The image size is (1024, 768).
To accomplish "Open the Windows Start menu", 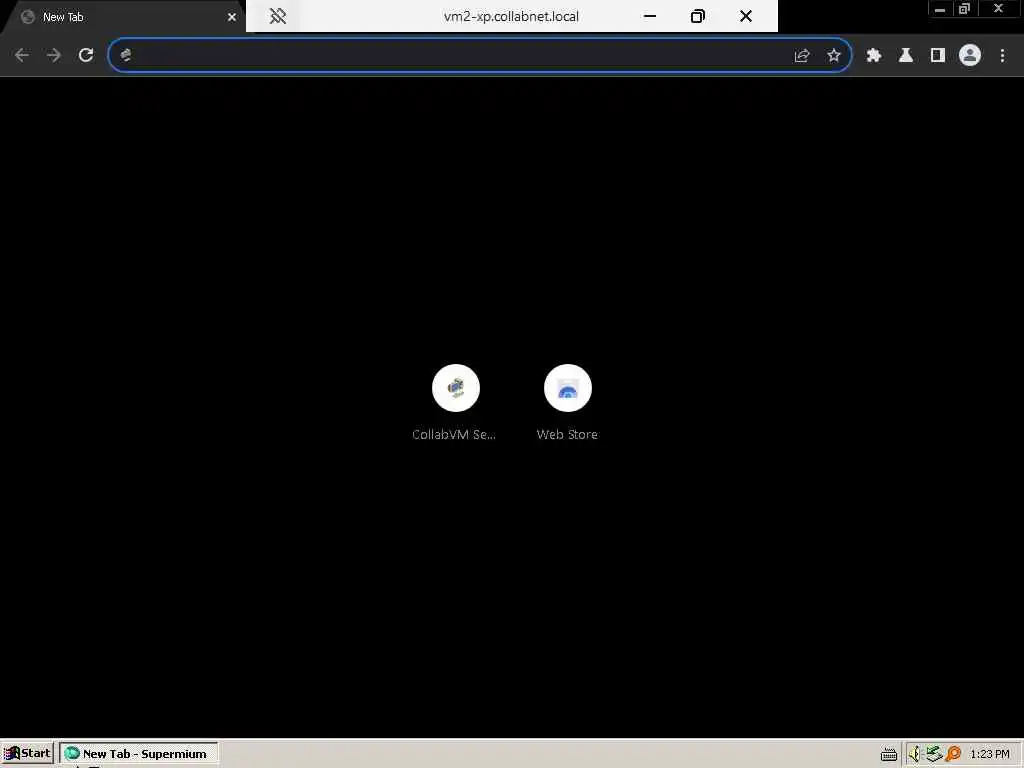I will tap(27, 754).
